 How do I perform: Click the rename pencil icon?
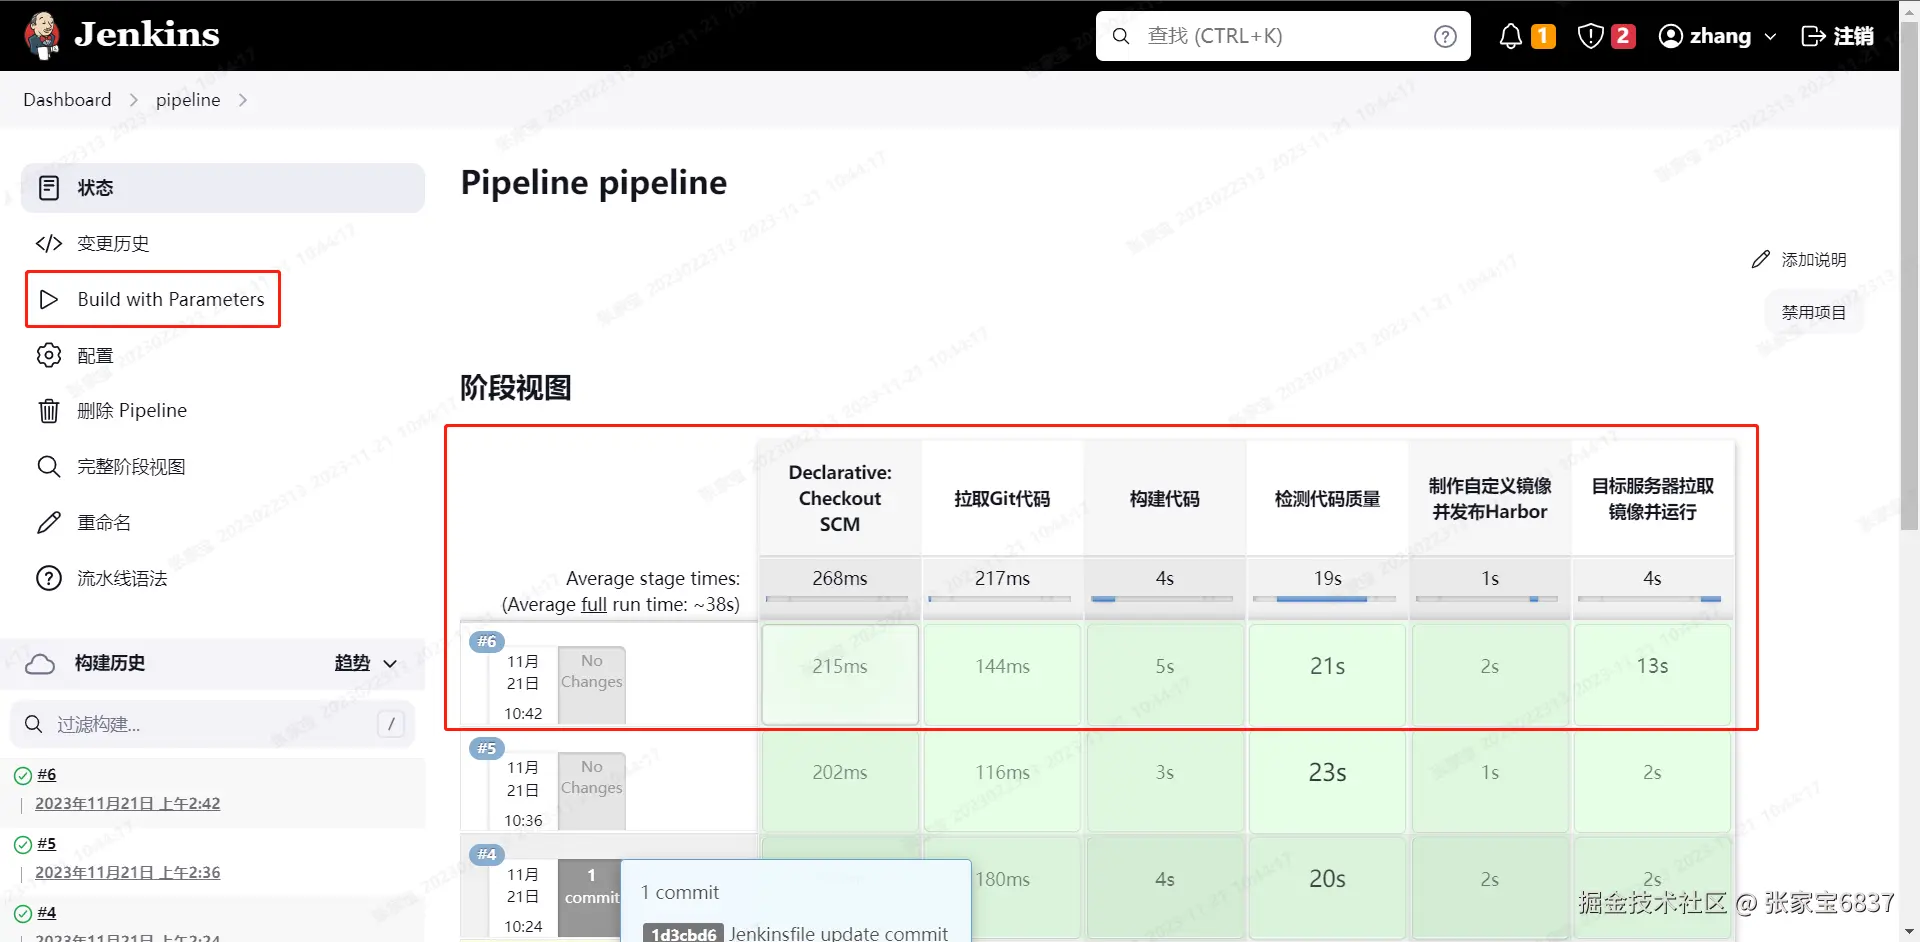[x=49, y=522]
